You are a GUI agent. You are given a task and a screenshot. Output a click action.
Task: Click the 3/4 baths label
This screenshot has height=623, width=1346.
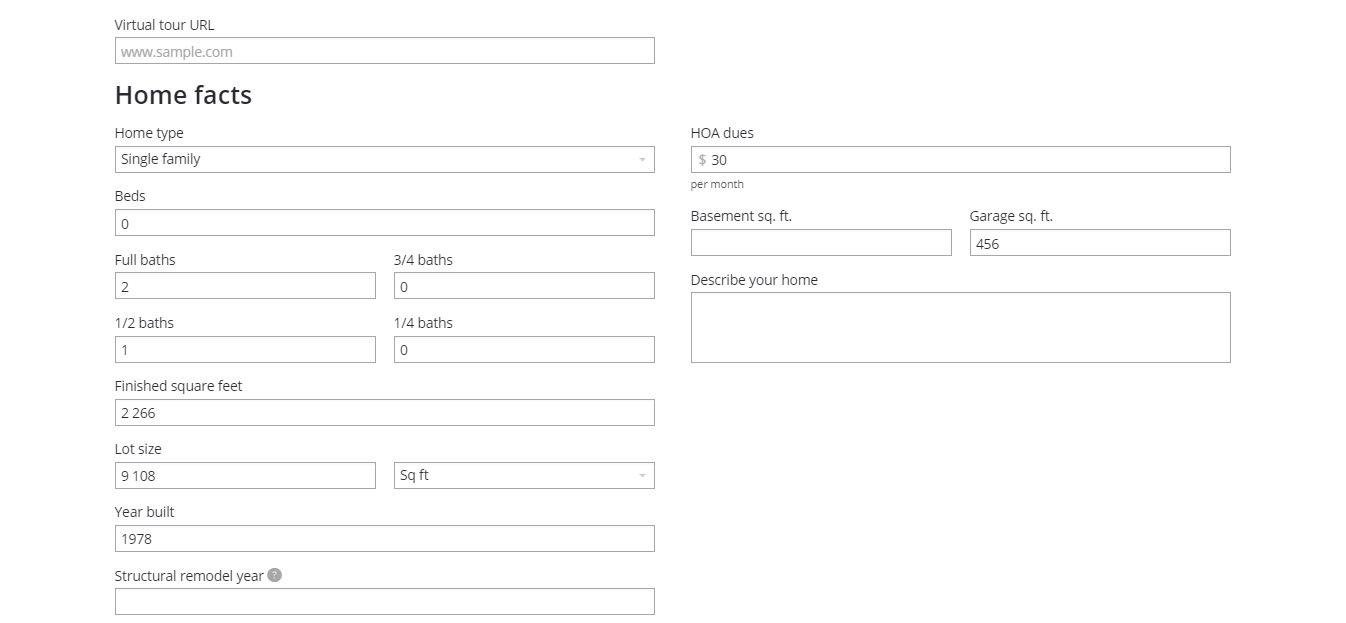pos(423,260)
